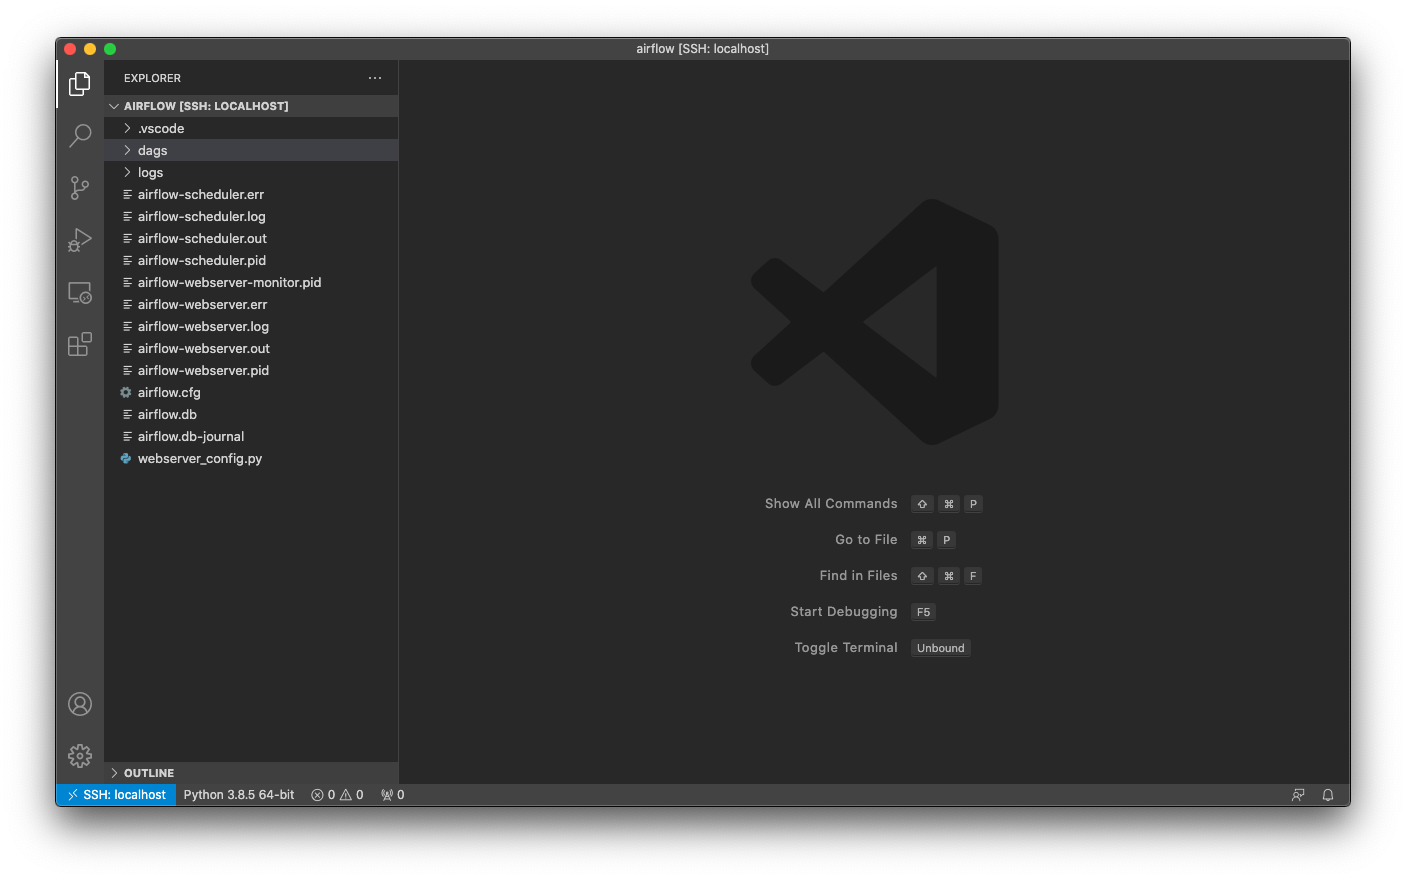
Task: Open the Search view
Action: pos(80,136)
